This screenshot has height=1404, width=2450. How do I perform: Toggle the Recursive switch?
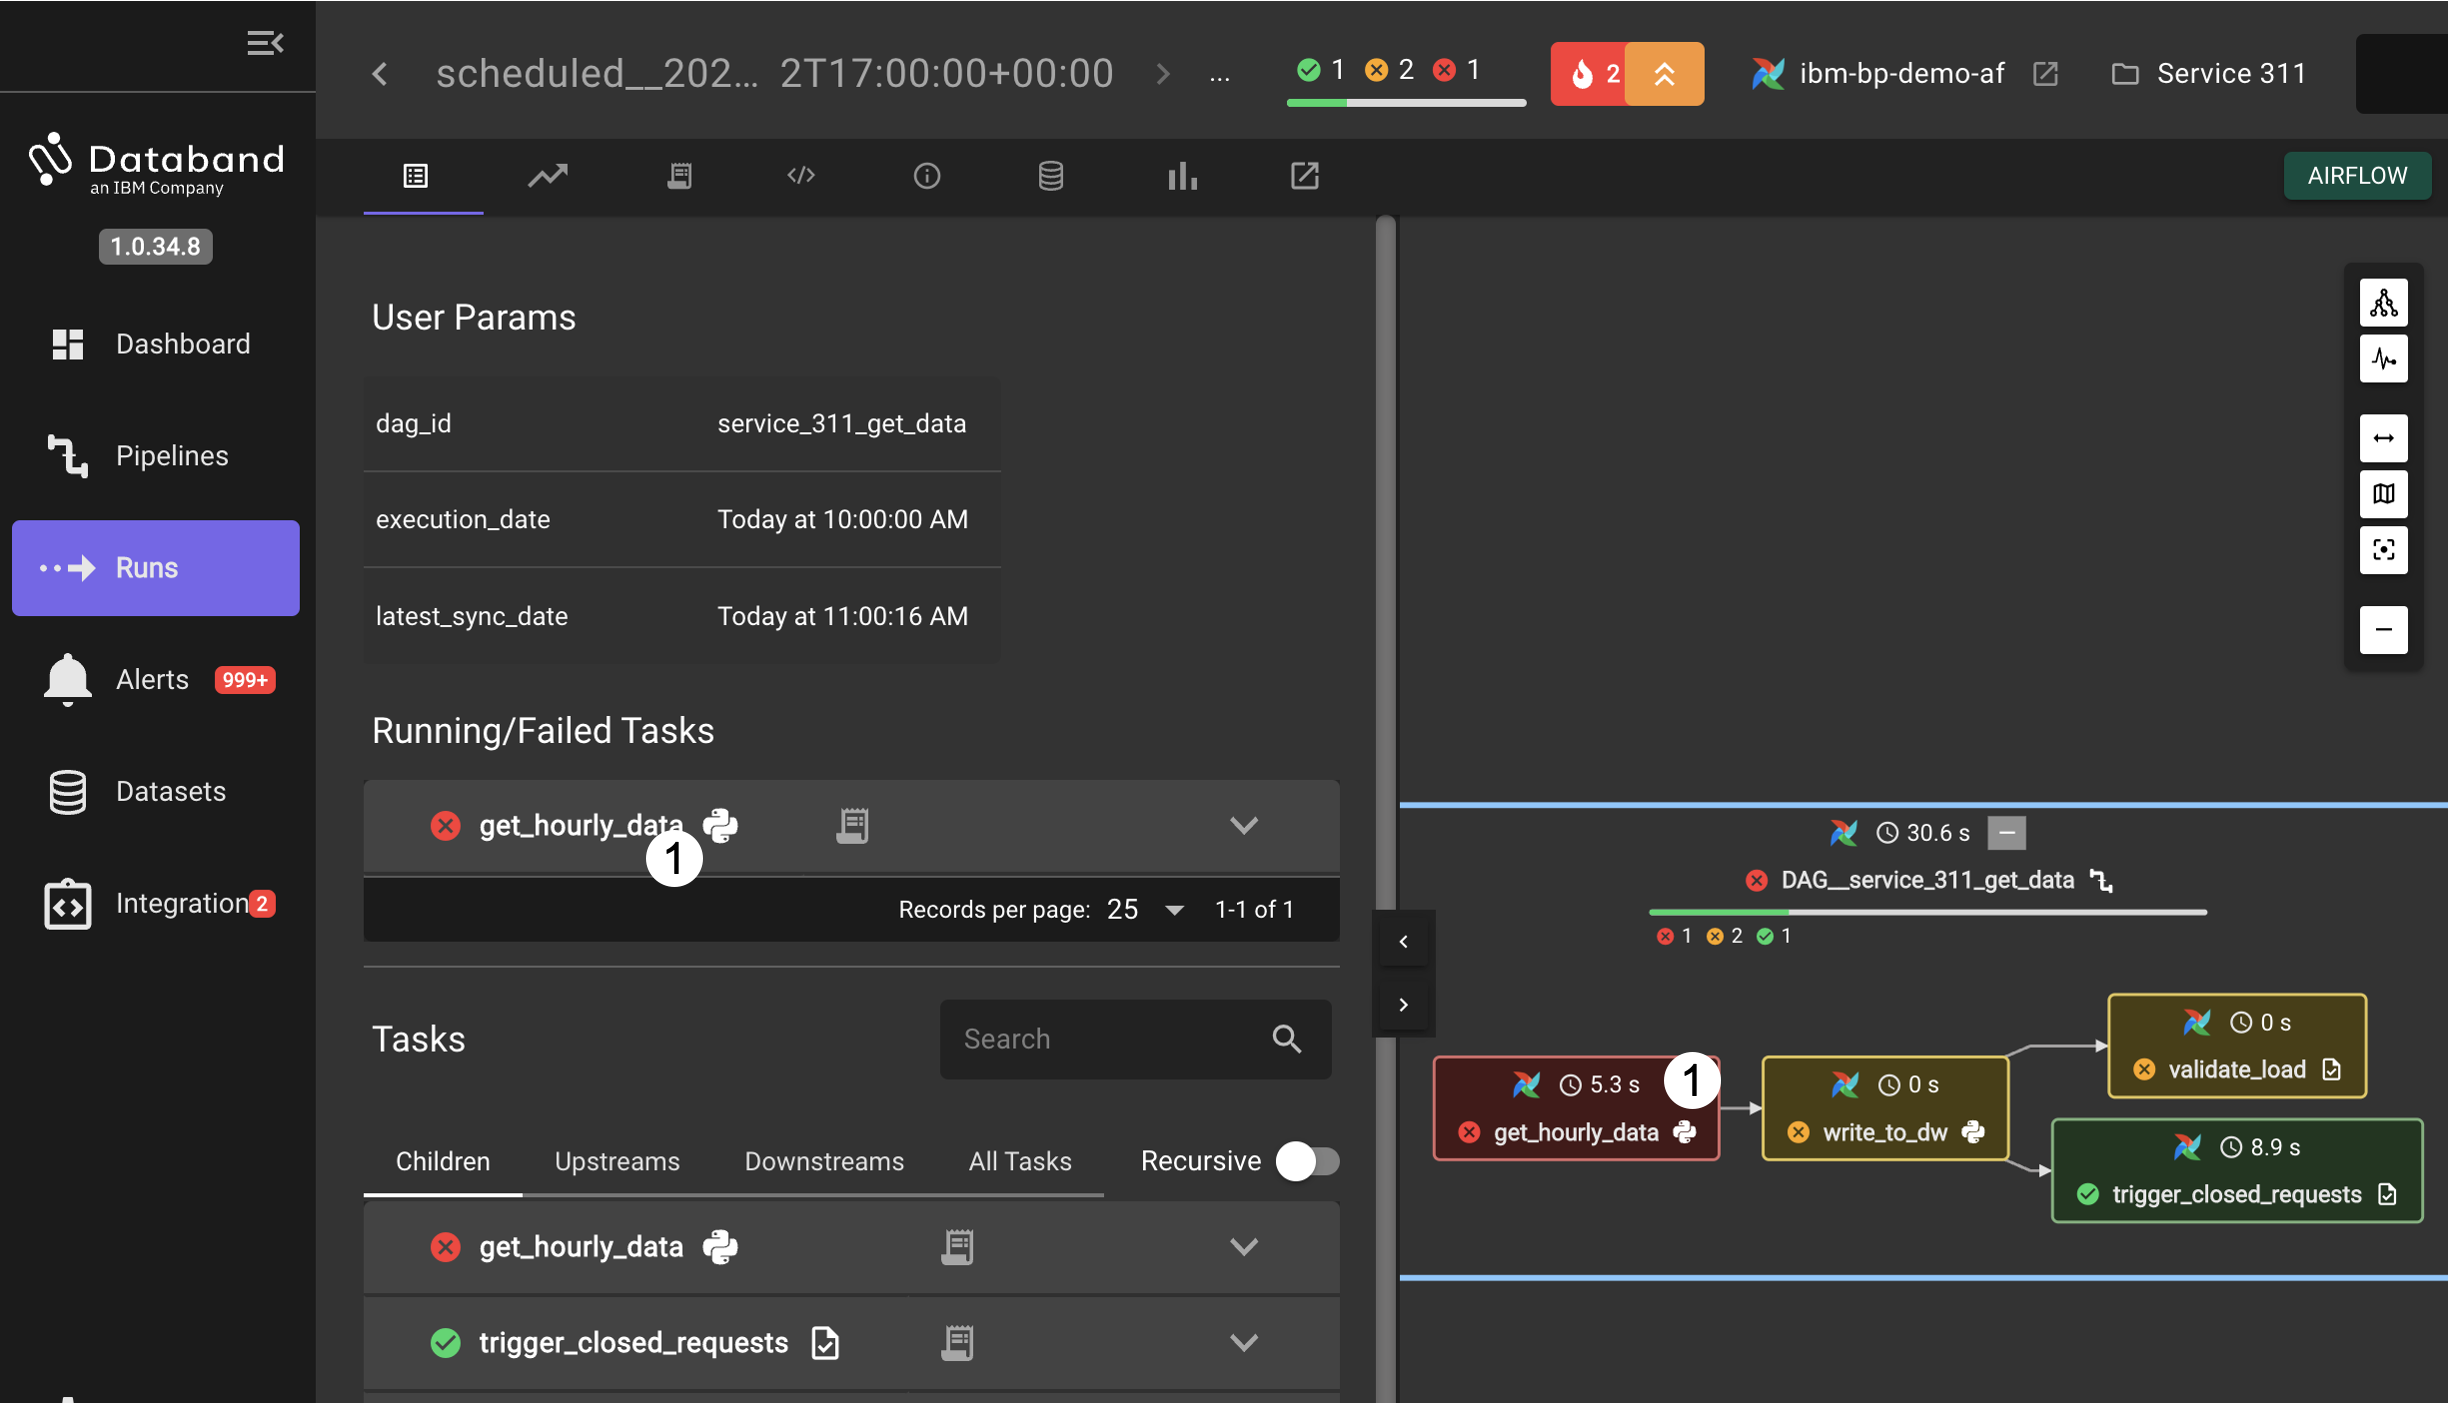point(1307,1161)
